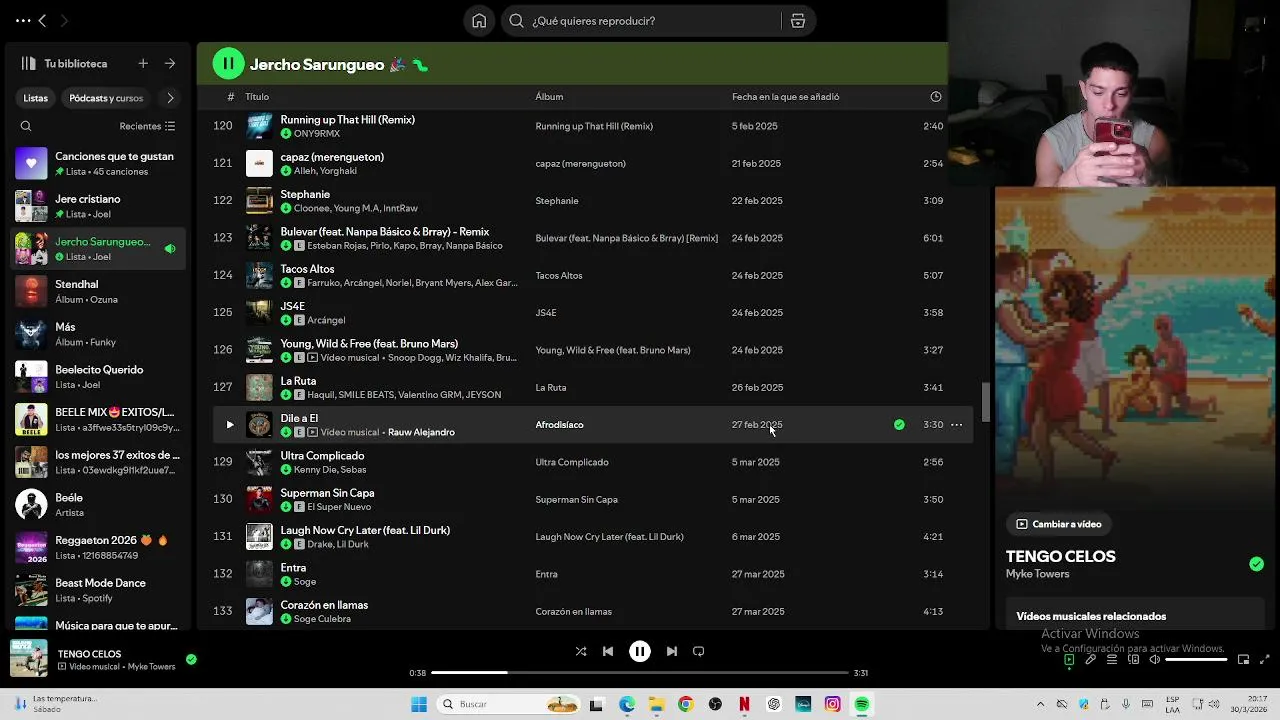Open the 'La Ruta' album cover thumbnail
Image resolution: width=1280 pixels, height=720 pixels.
click(x=259, y=387)
